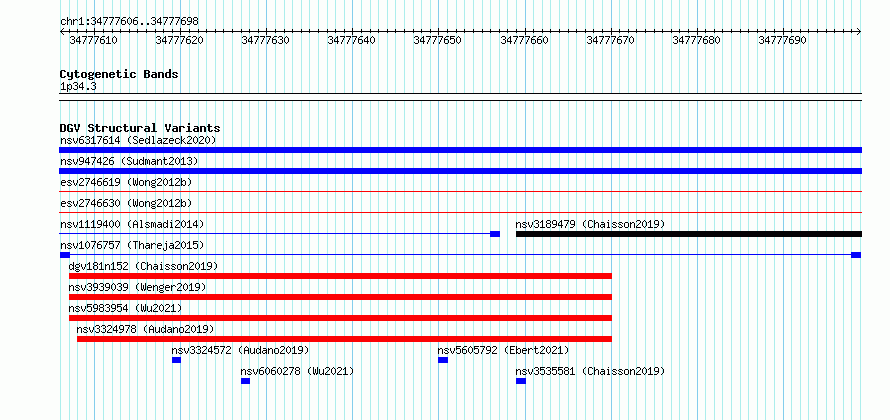
Task: Click the small blue nsv6060278 marker
Action: (x=245, y=381)
